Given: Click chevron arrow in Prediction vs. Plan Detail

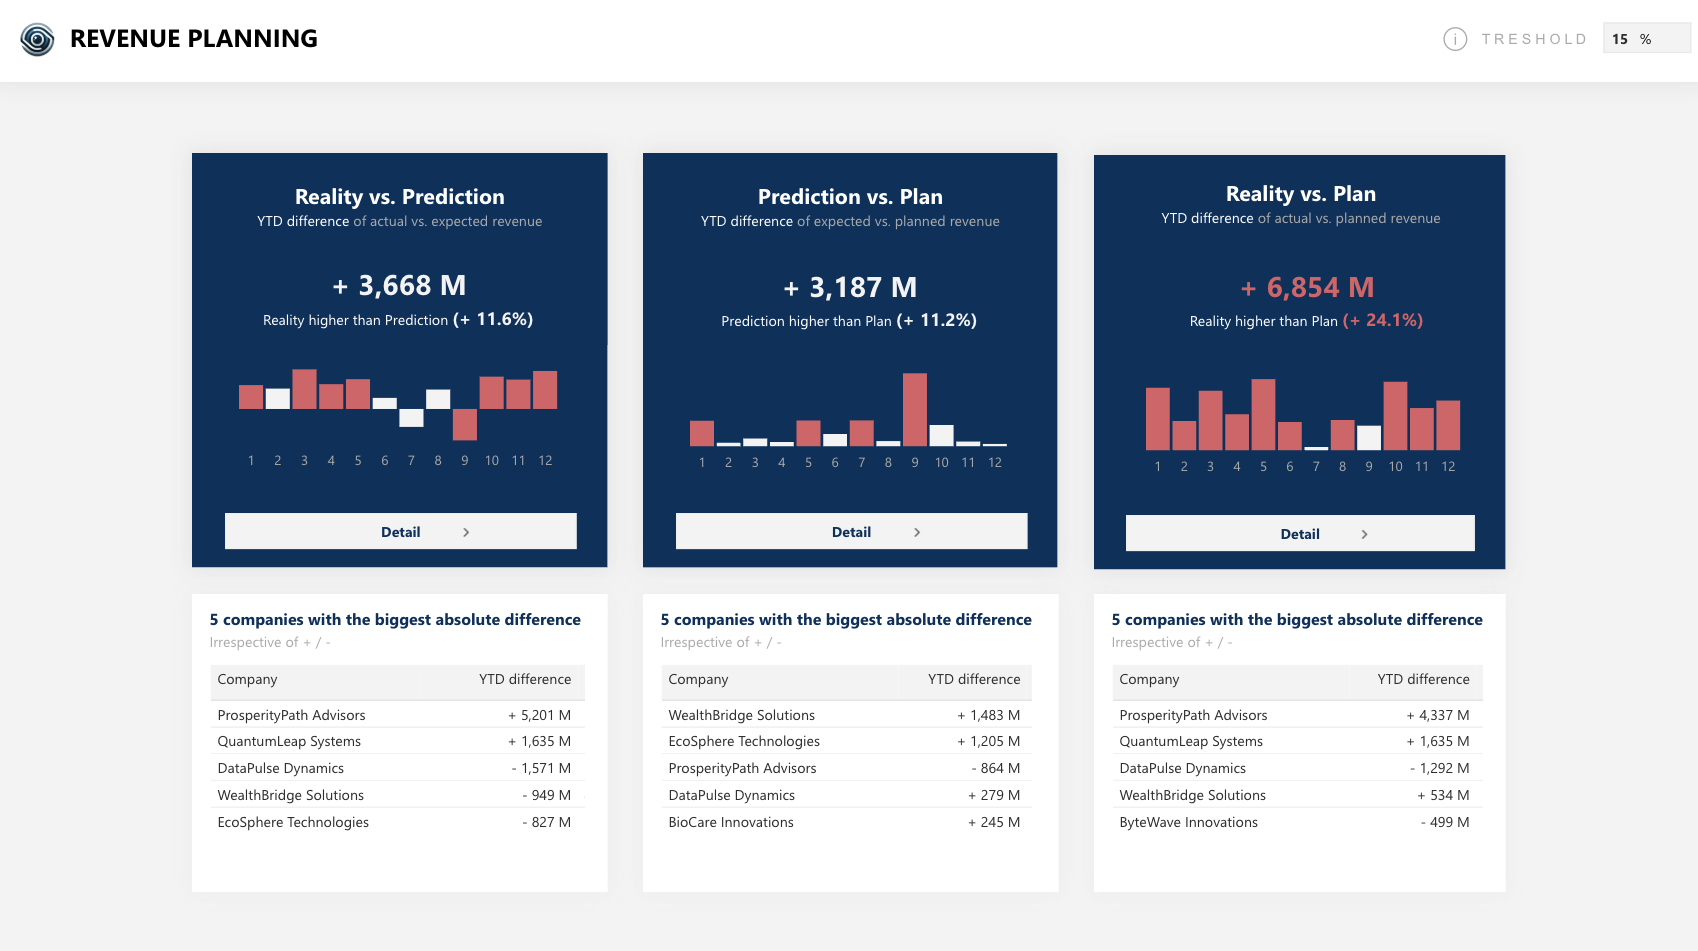Looking at the screenshot, I should (x=917, y=532).
